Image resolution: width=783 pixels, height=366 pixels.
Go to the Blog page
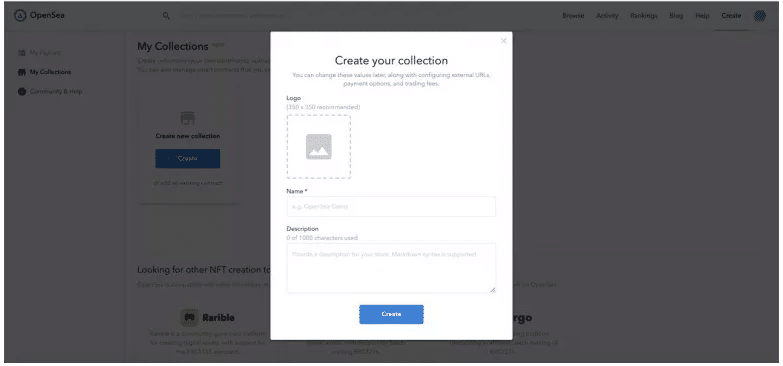[x=676, y=15]
